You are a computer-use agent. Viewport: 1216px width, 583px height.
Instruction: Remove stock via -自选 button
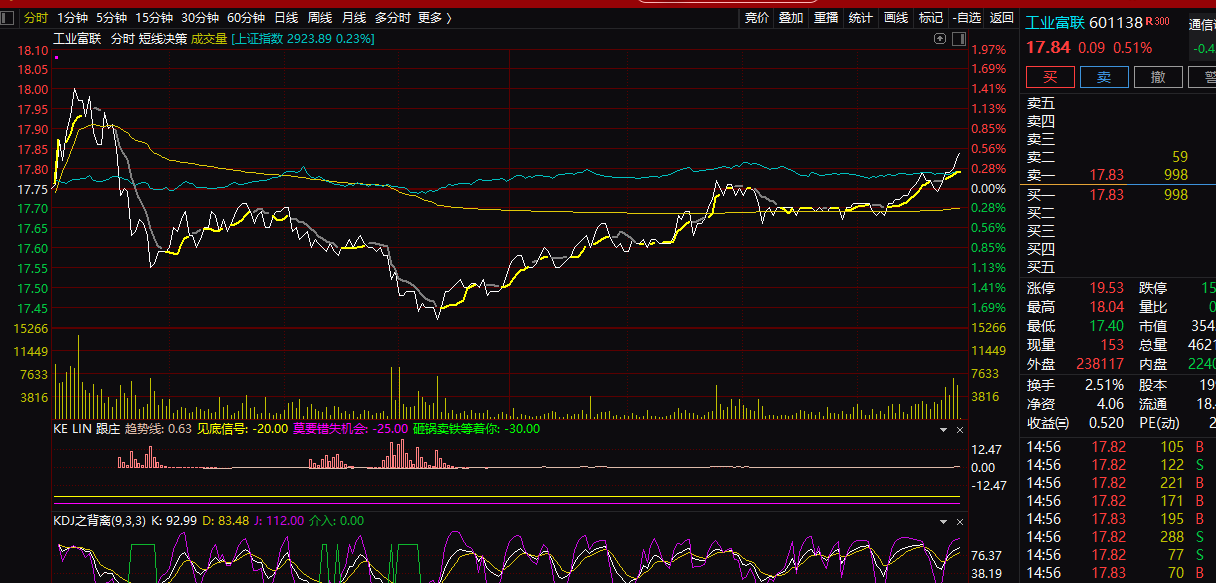click(966, 18)
